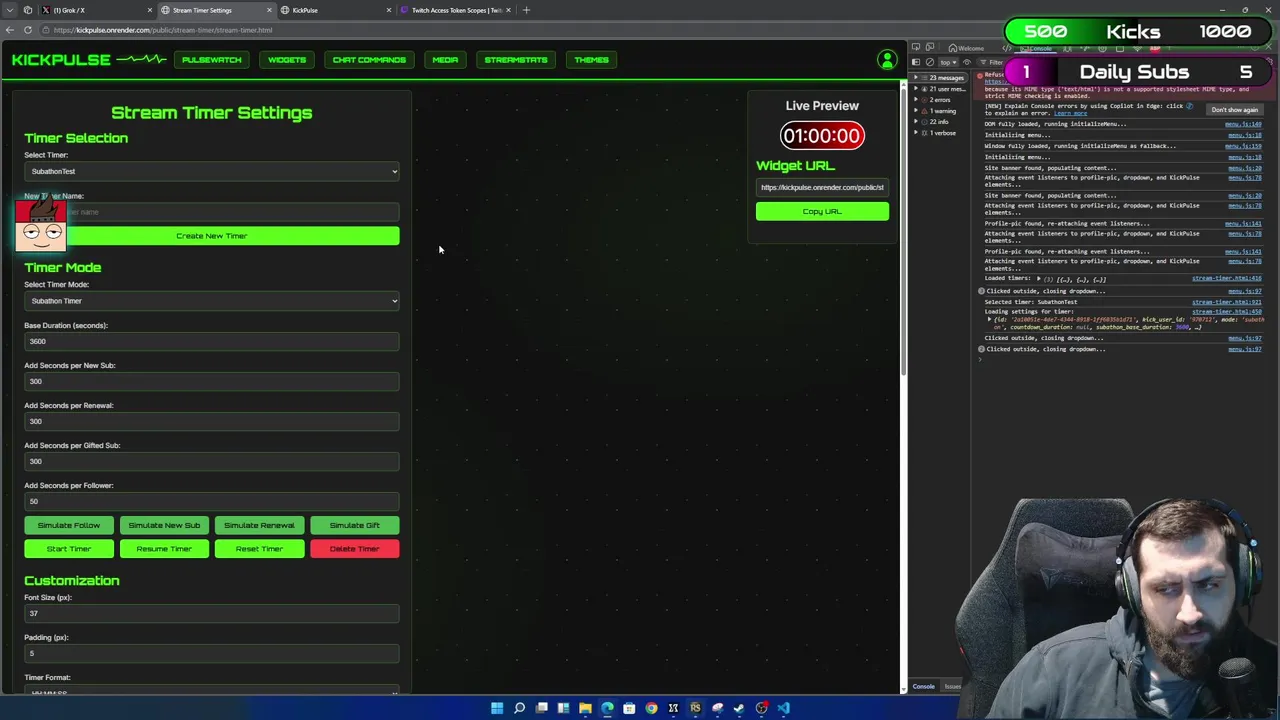Open a new browser tab with plus icon
1280x720 pixels.
pyautogui.click(x=526, y=10)
